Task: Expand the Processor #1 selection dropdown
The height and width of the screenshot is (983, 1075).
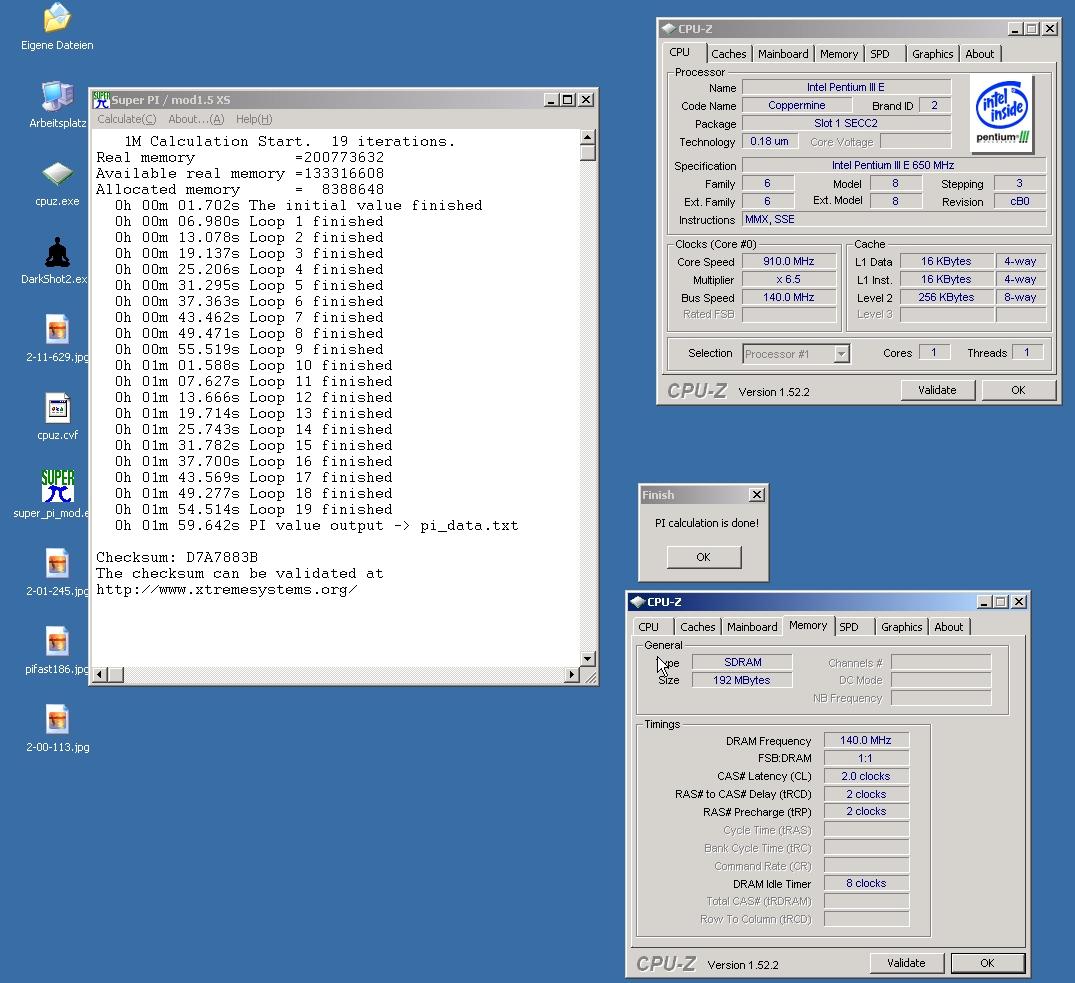Action: pos(841,354)
